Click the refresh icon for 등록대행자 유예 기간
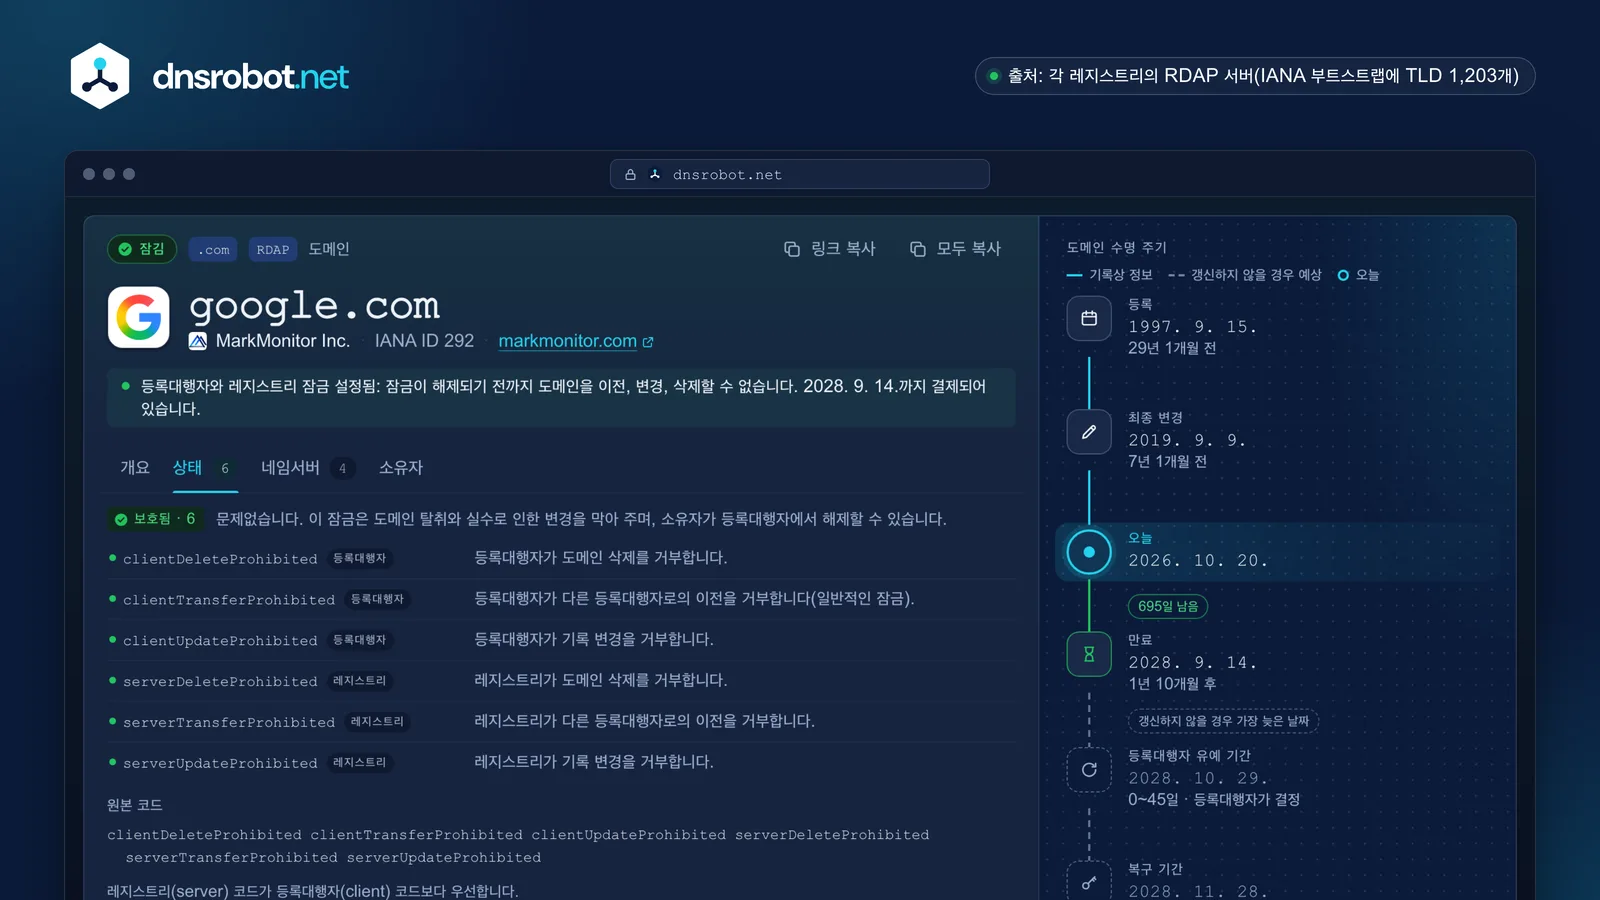The image size is (1600, 900). point(1089,770)
